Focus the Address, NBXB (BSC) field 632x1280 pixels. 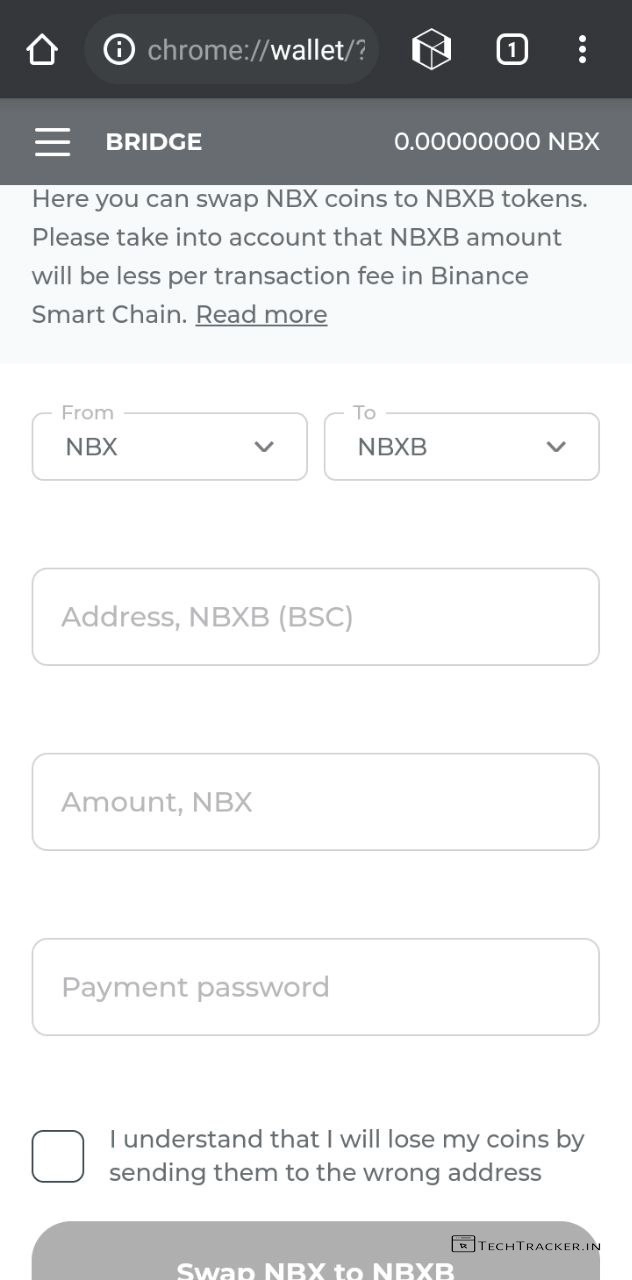316,617
